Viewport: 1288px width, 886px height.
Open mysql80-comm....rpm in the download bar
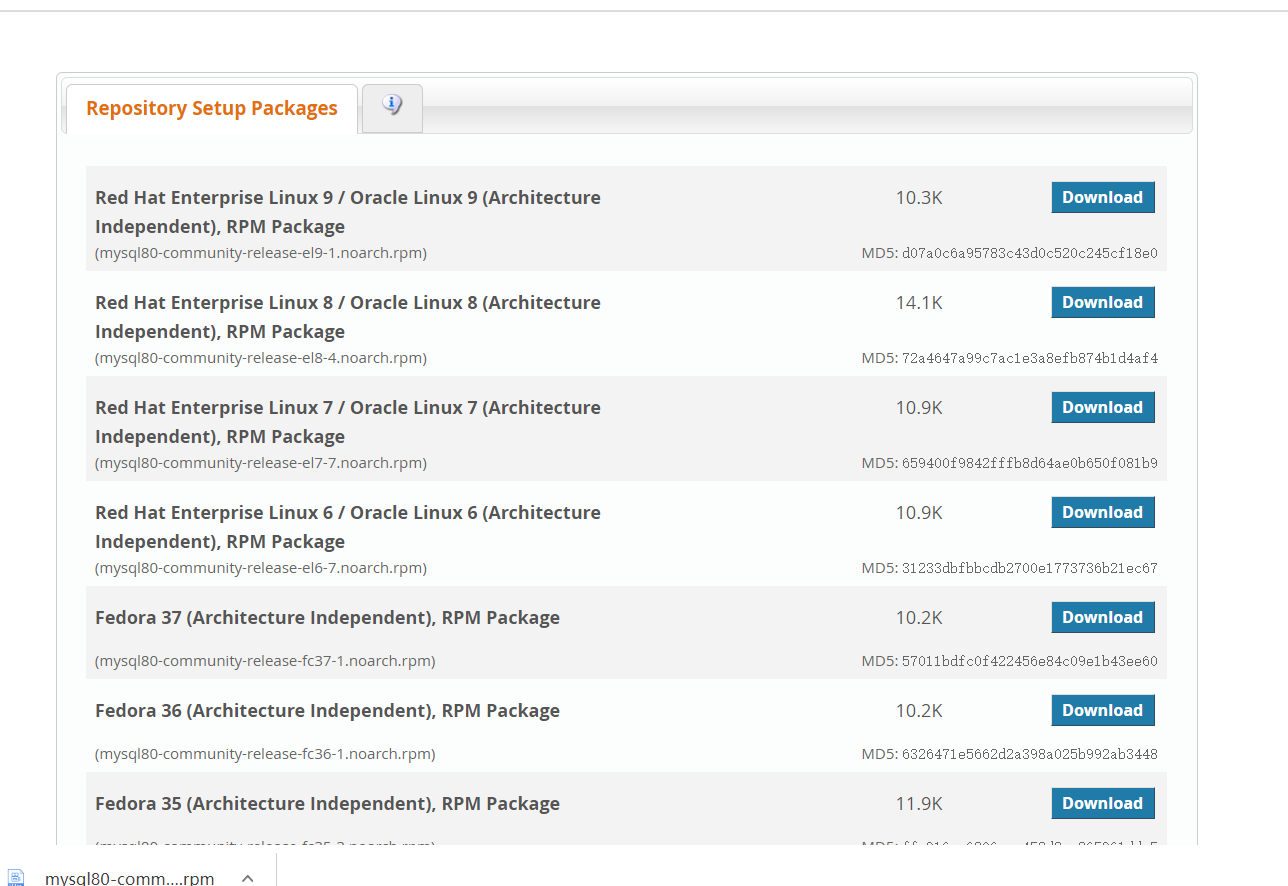coord(130,878)
